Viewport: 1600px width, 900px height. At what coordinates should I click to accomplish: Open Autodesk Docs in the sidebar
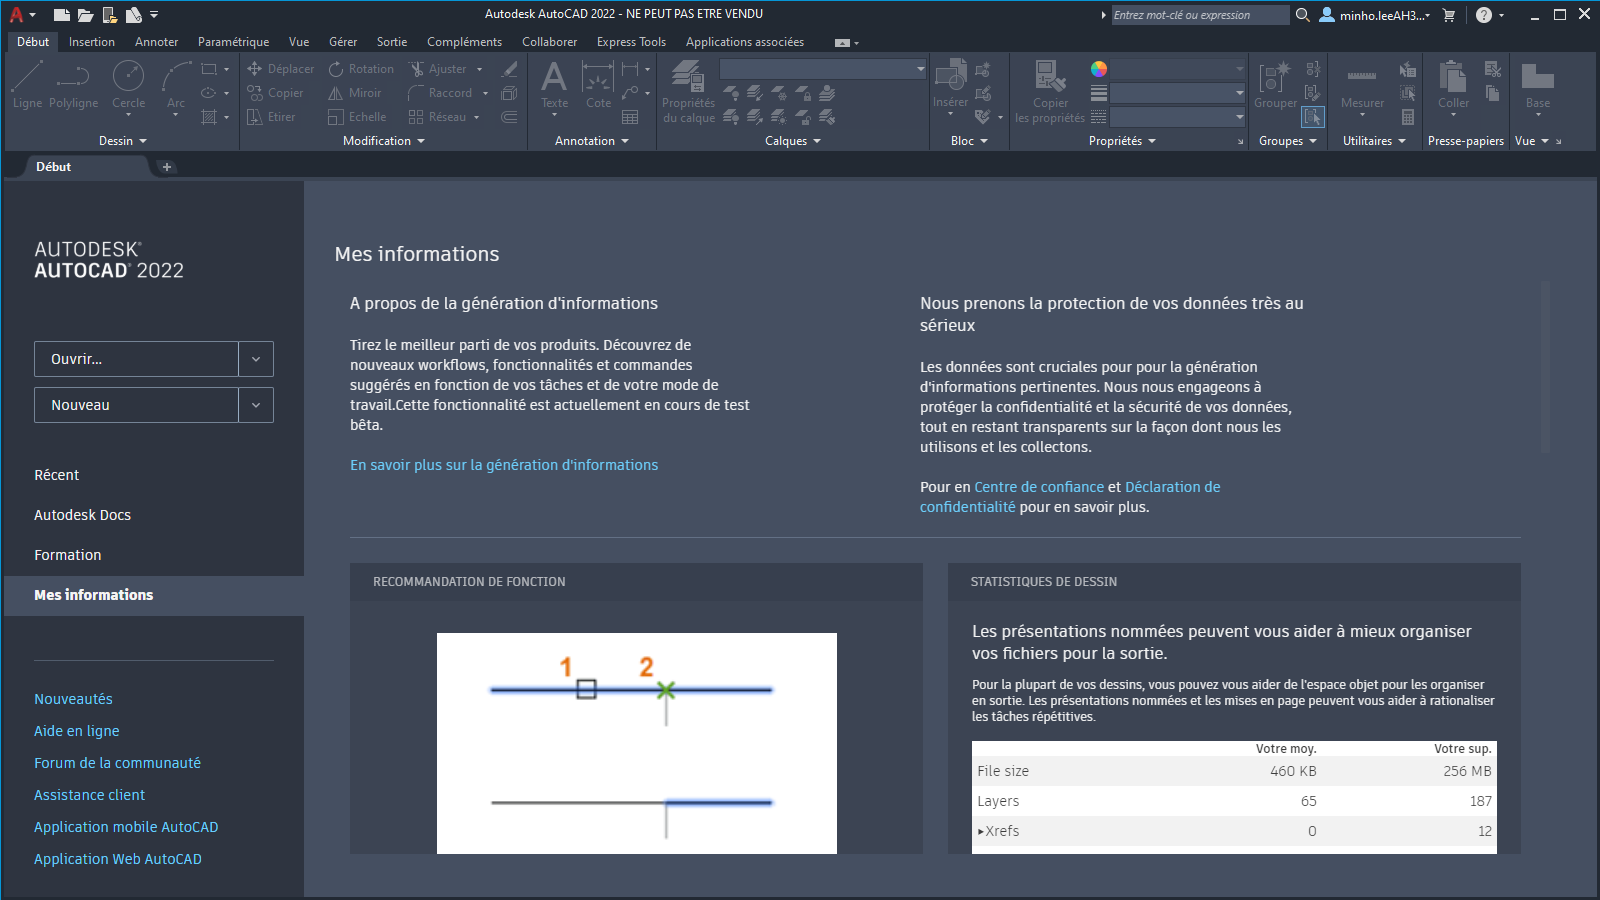click(x=83, y=515)
